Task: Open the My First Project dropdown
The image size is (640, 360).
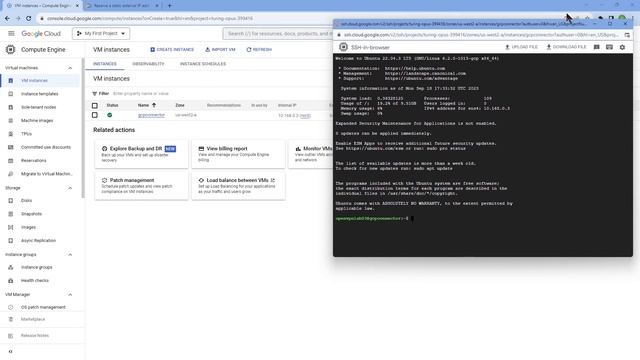Action: (x=101, y=33)
